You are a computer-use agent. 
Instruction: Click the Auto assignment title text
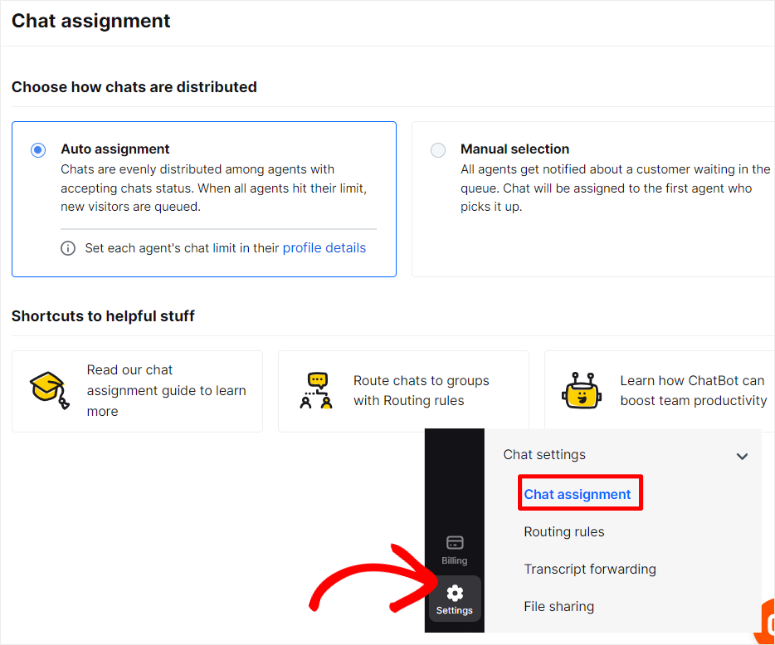[x=115, y=149]
